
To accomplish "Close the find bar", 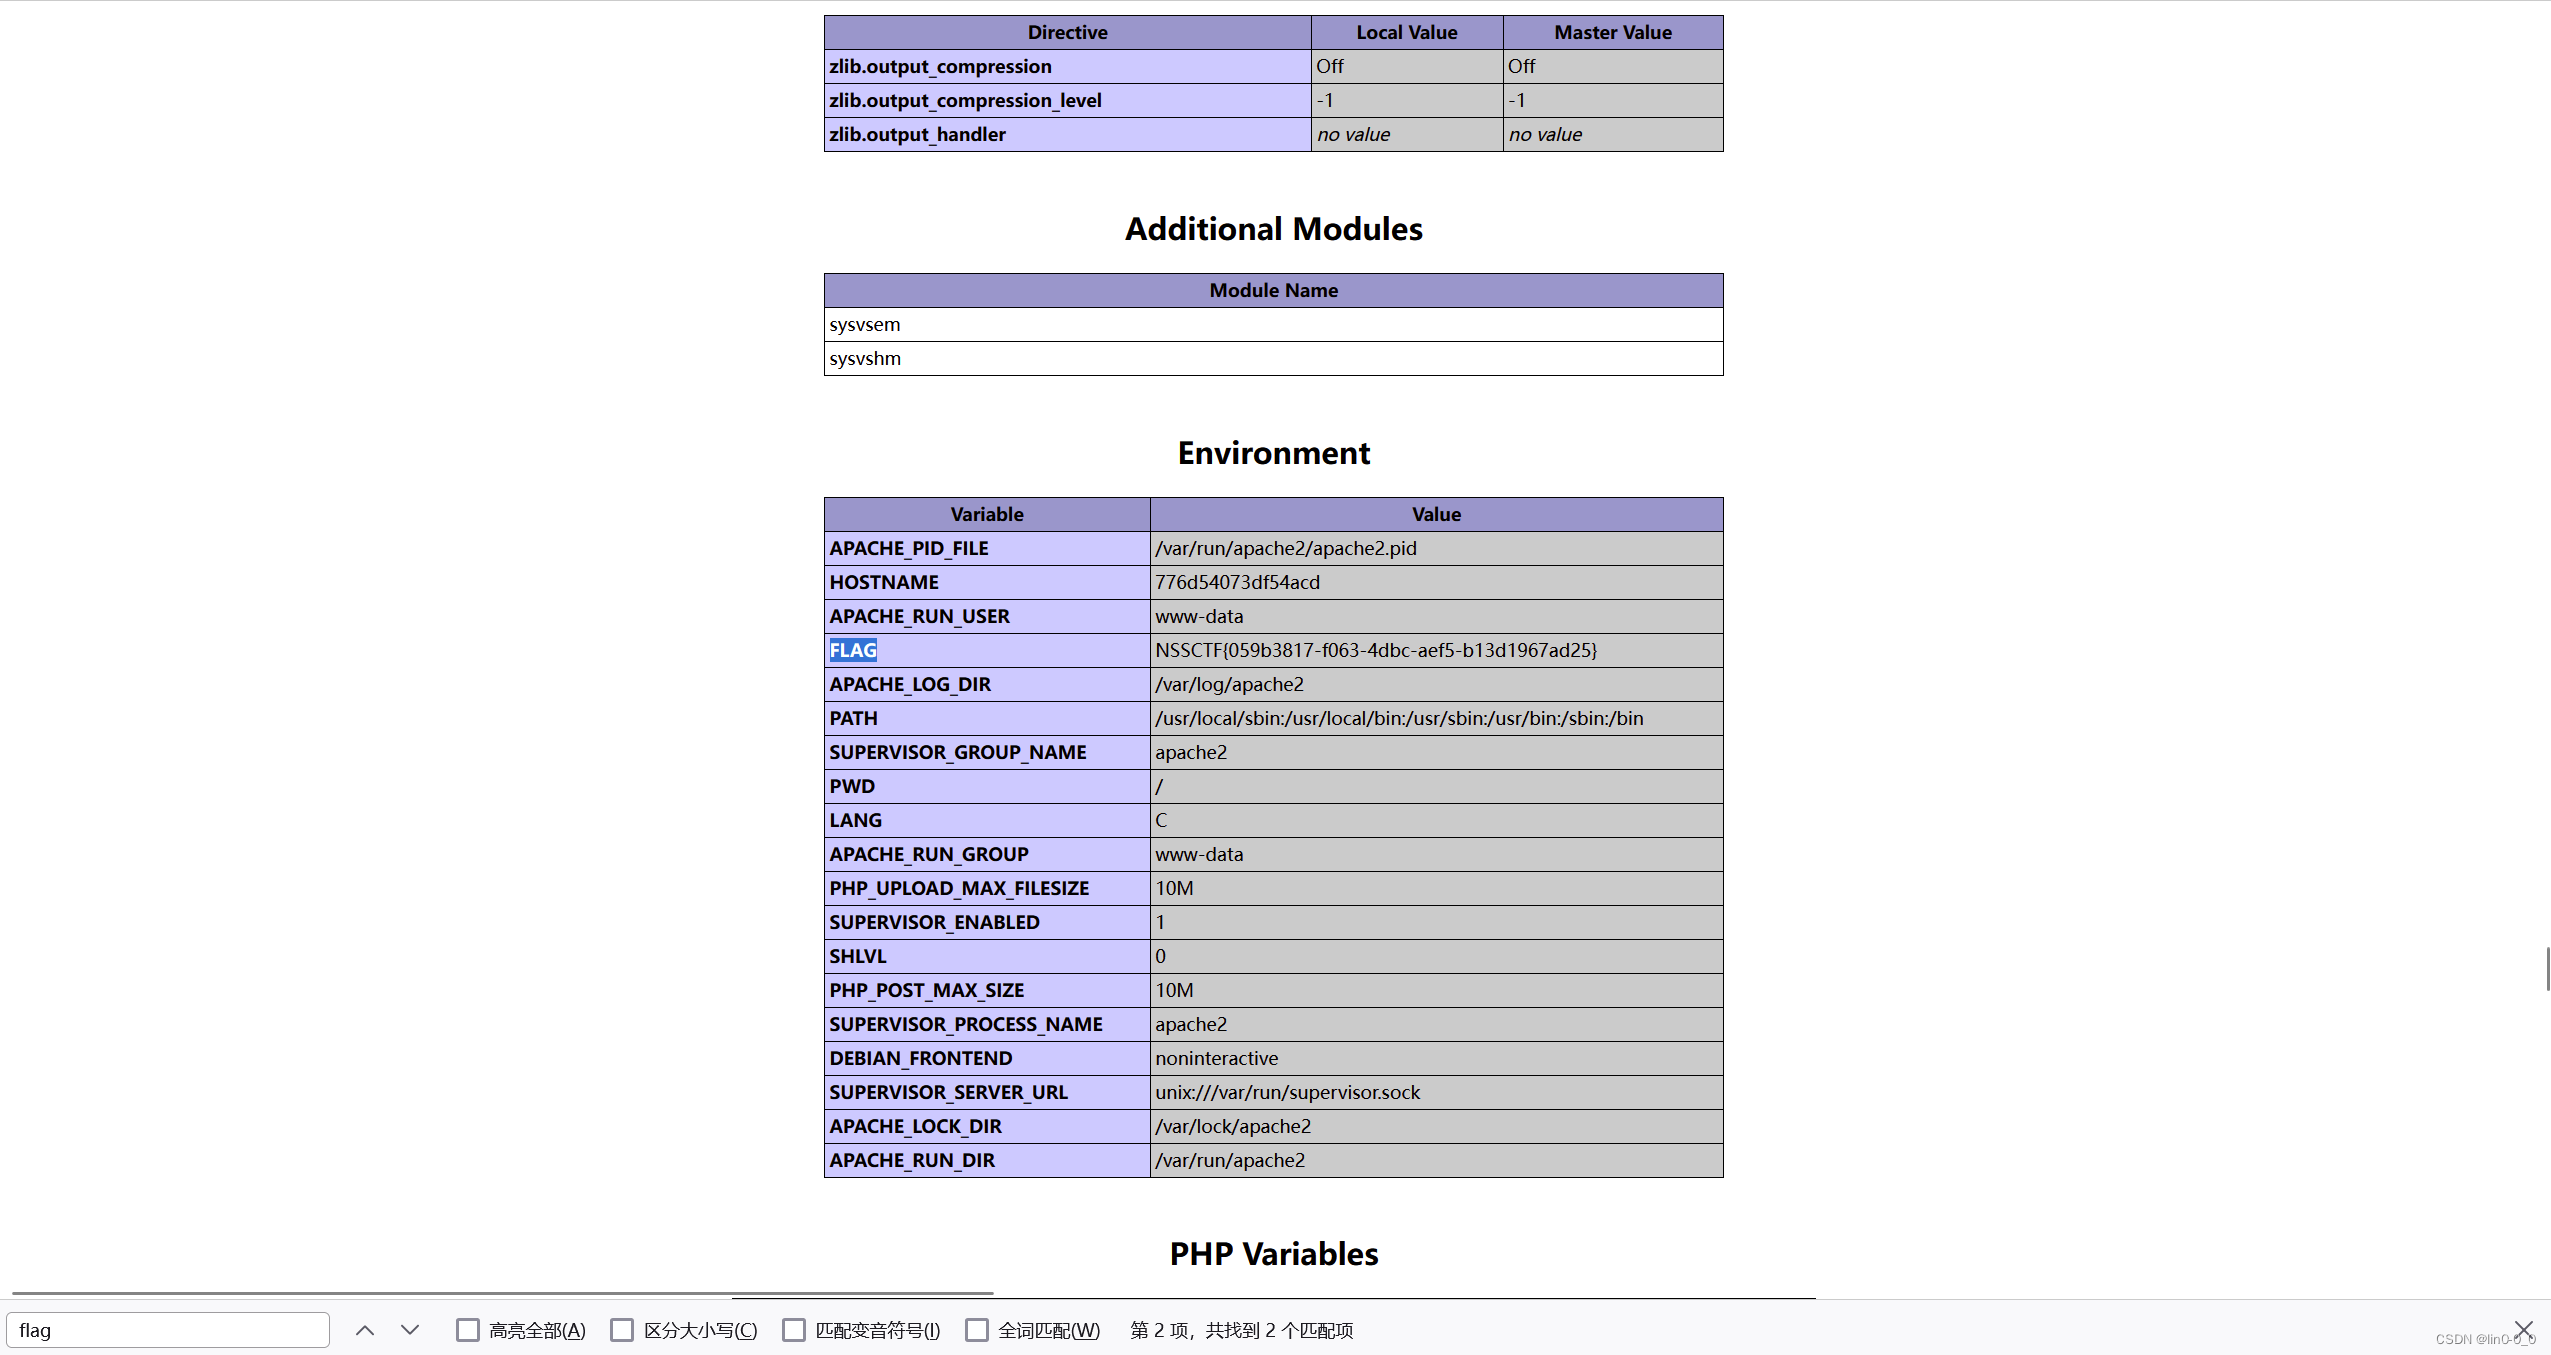I will coord(2523,1329).
